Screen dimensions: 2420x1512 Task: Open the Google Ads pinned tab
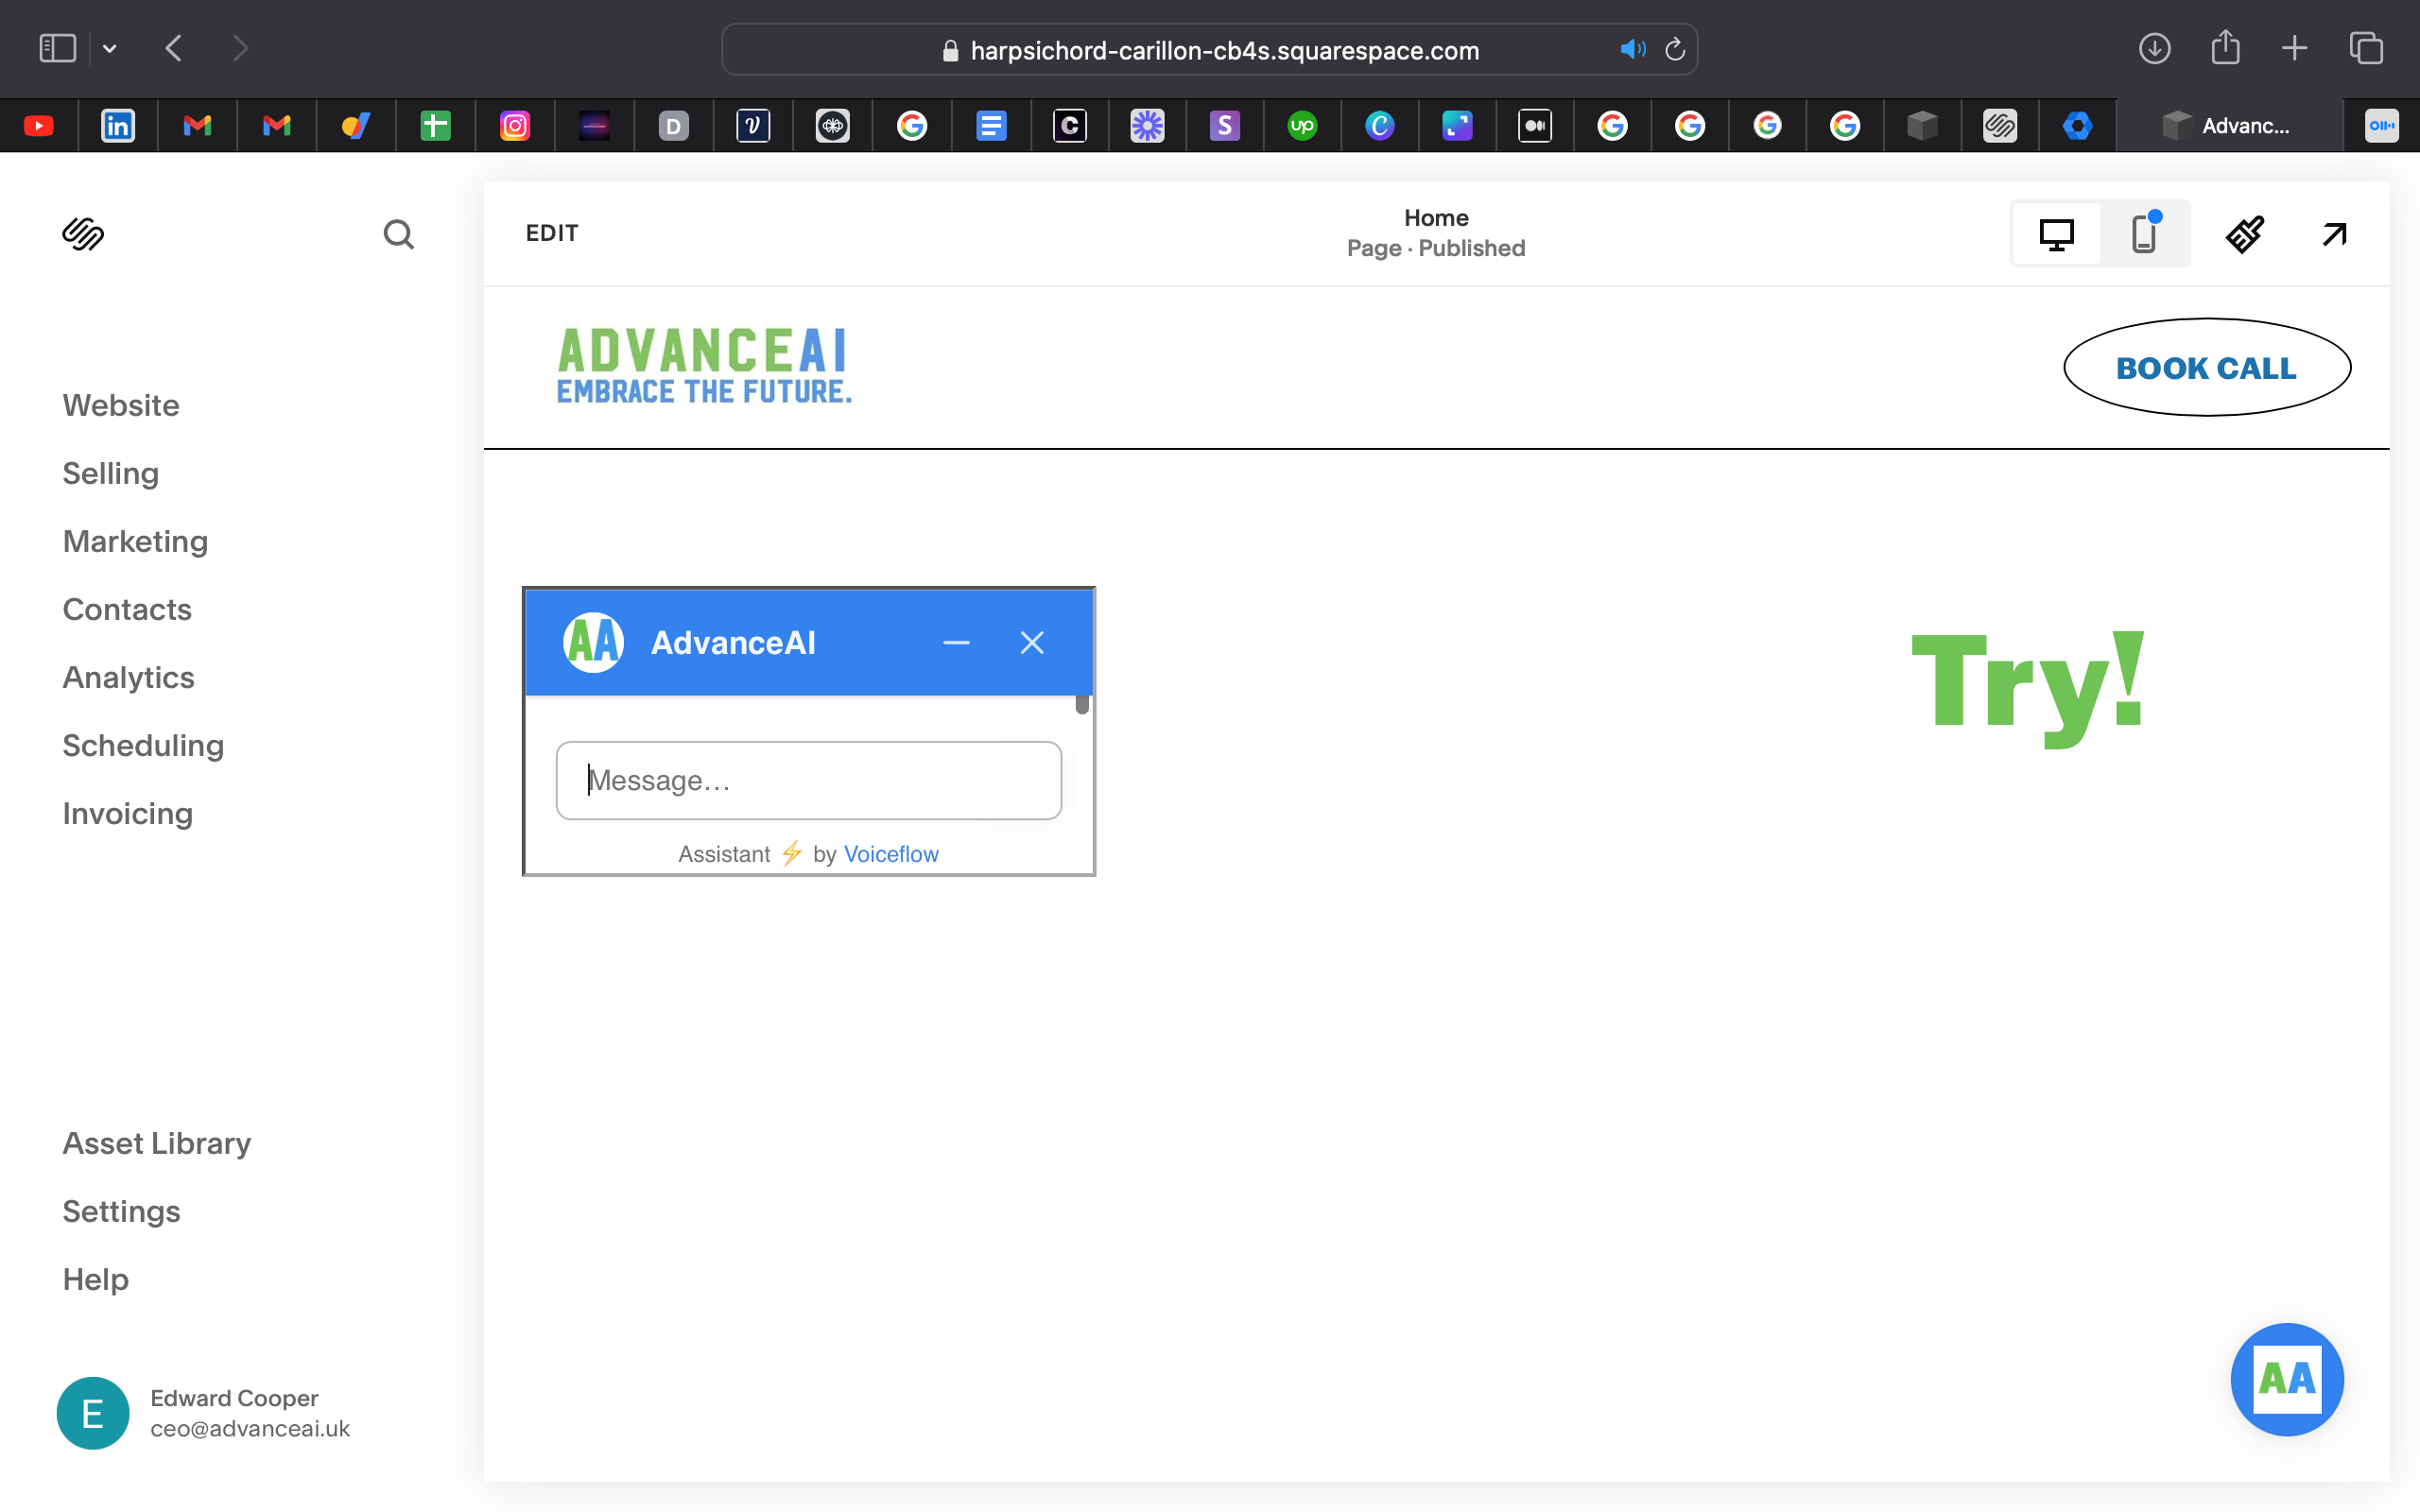tap(356, 126)
